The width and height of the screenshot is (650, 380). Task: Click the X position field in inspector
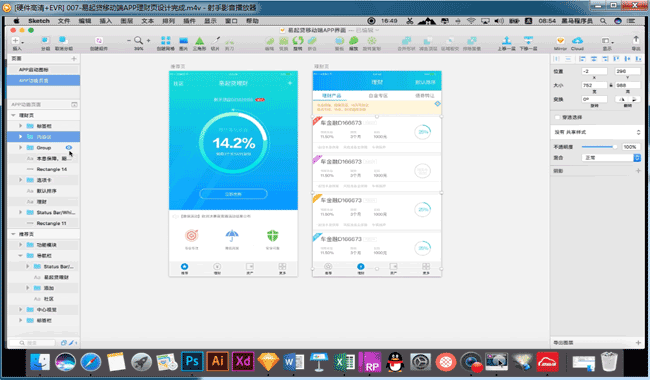click(594, 71)
